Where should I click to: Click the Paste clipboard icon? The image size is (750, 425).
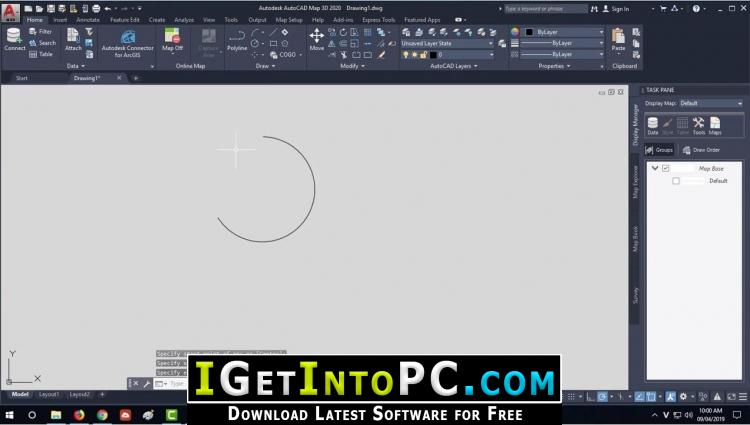pos(618,39)
